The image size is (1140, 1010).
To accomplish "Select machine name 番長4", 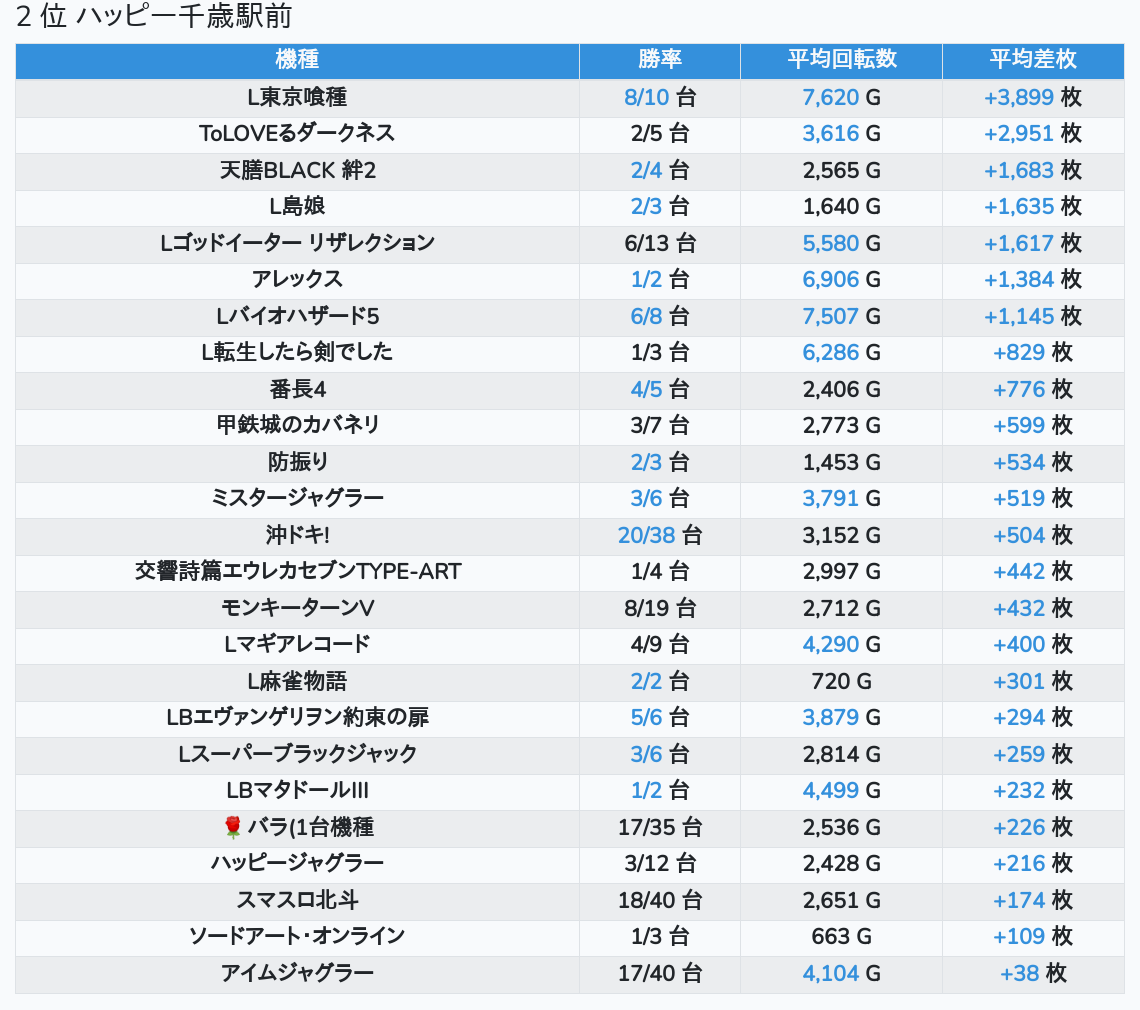I will [x=297, y=389].
